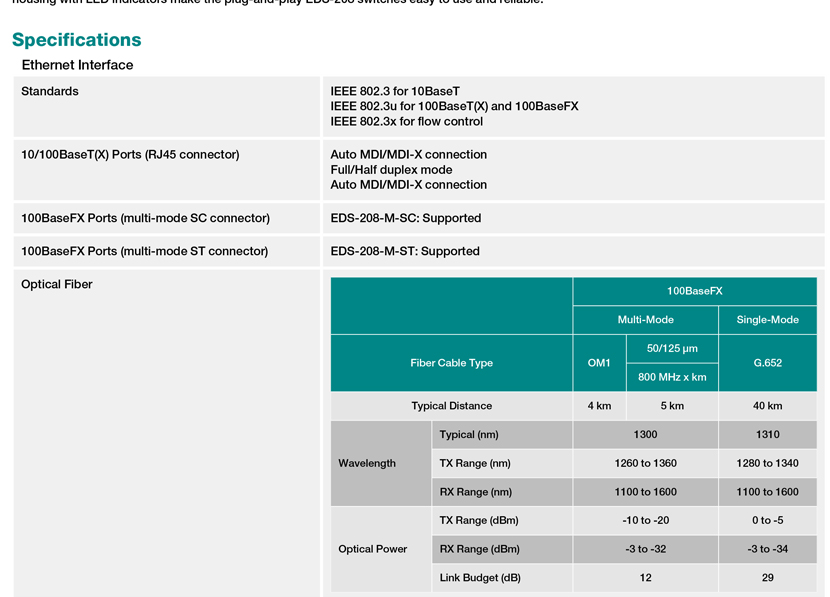Click the Multi-Mode link budget "12"
The height and width of the screenshot is (597, 830).
pyautogui.click(x=645, y=577)
